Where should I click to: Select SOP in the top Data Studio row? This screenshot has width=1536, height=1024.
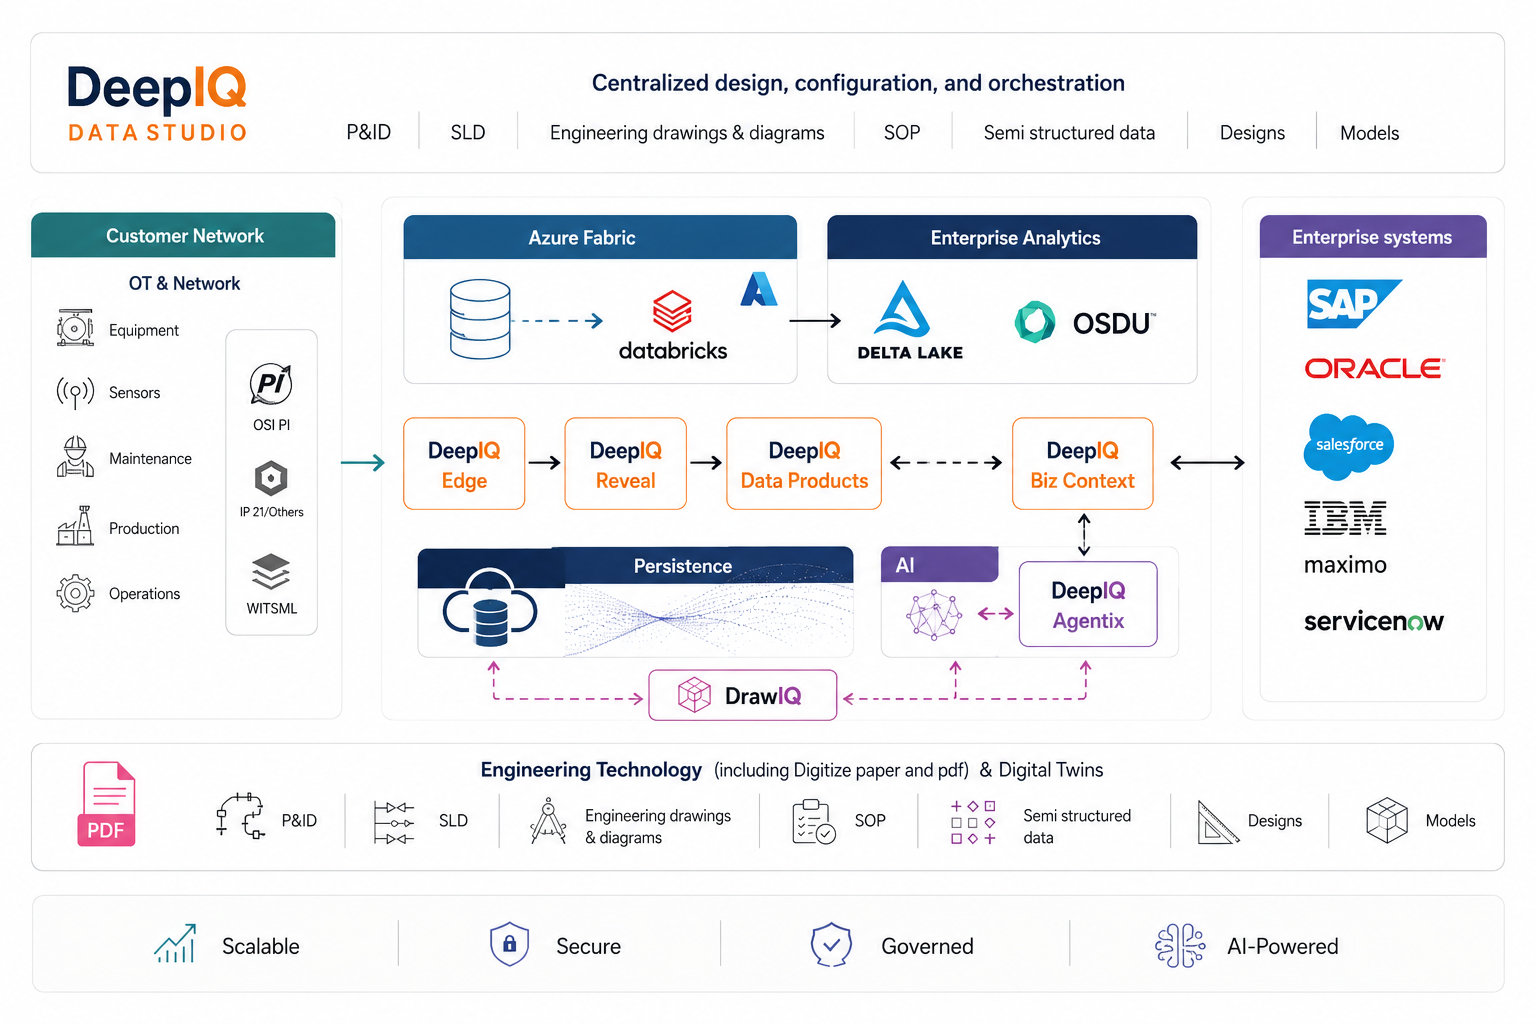[902, 132]
